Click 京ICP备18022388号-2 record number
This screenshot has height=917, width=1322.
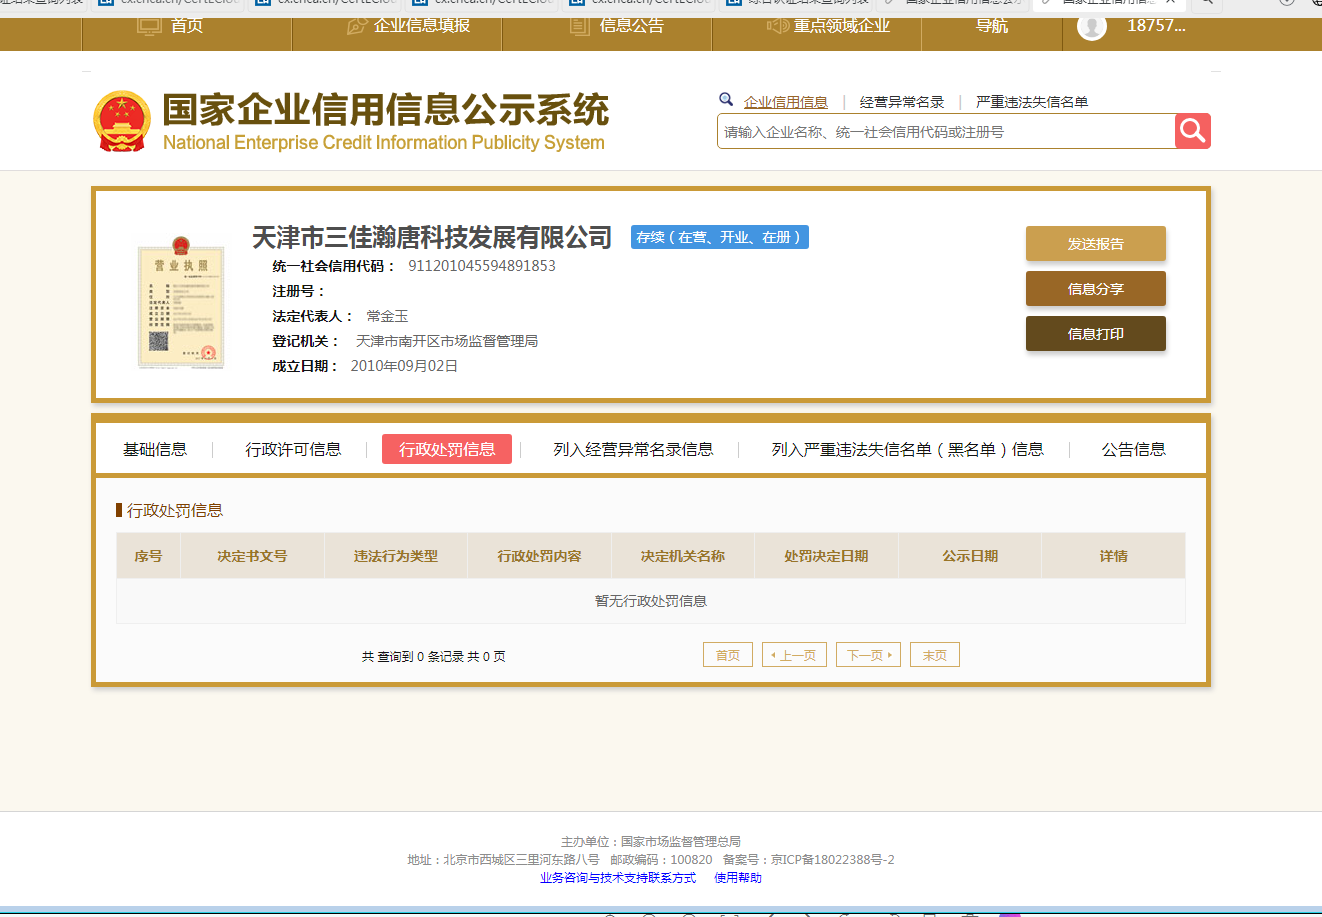click(x=833, y=860)
